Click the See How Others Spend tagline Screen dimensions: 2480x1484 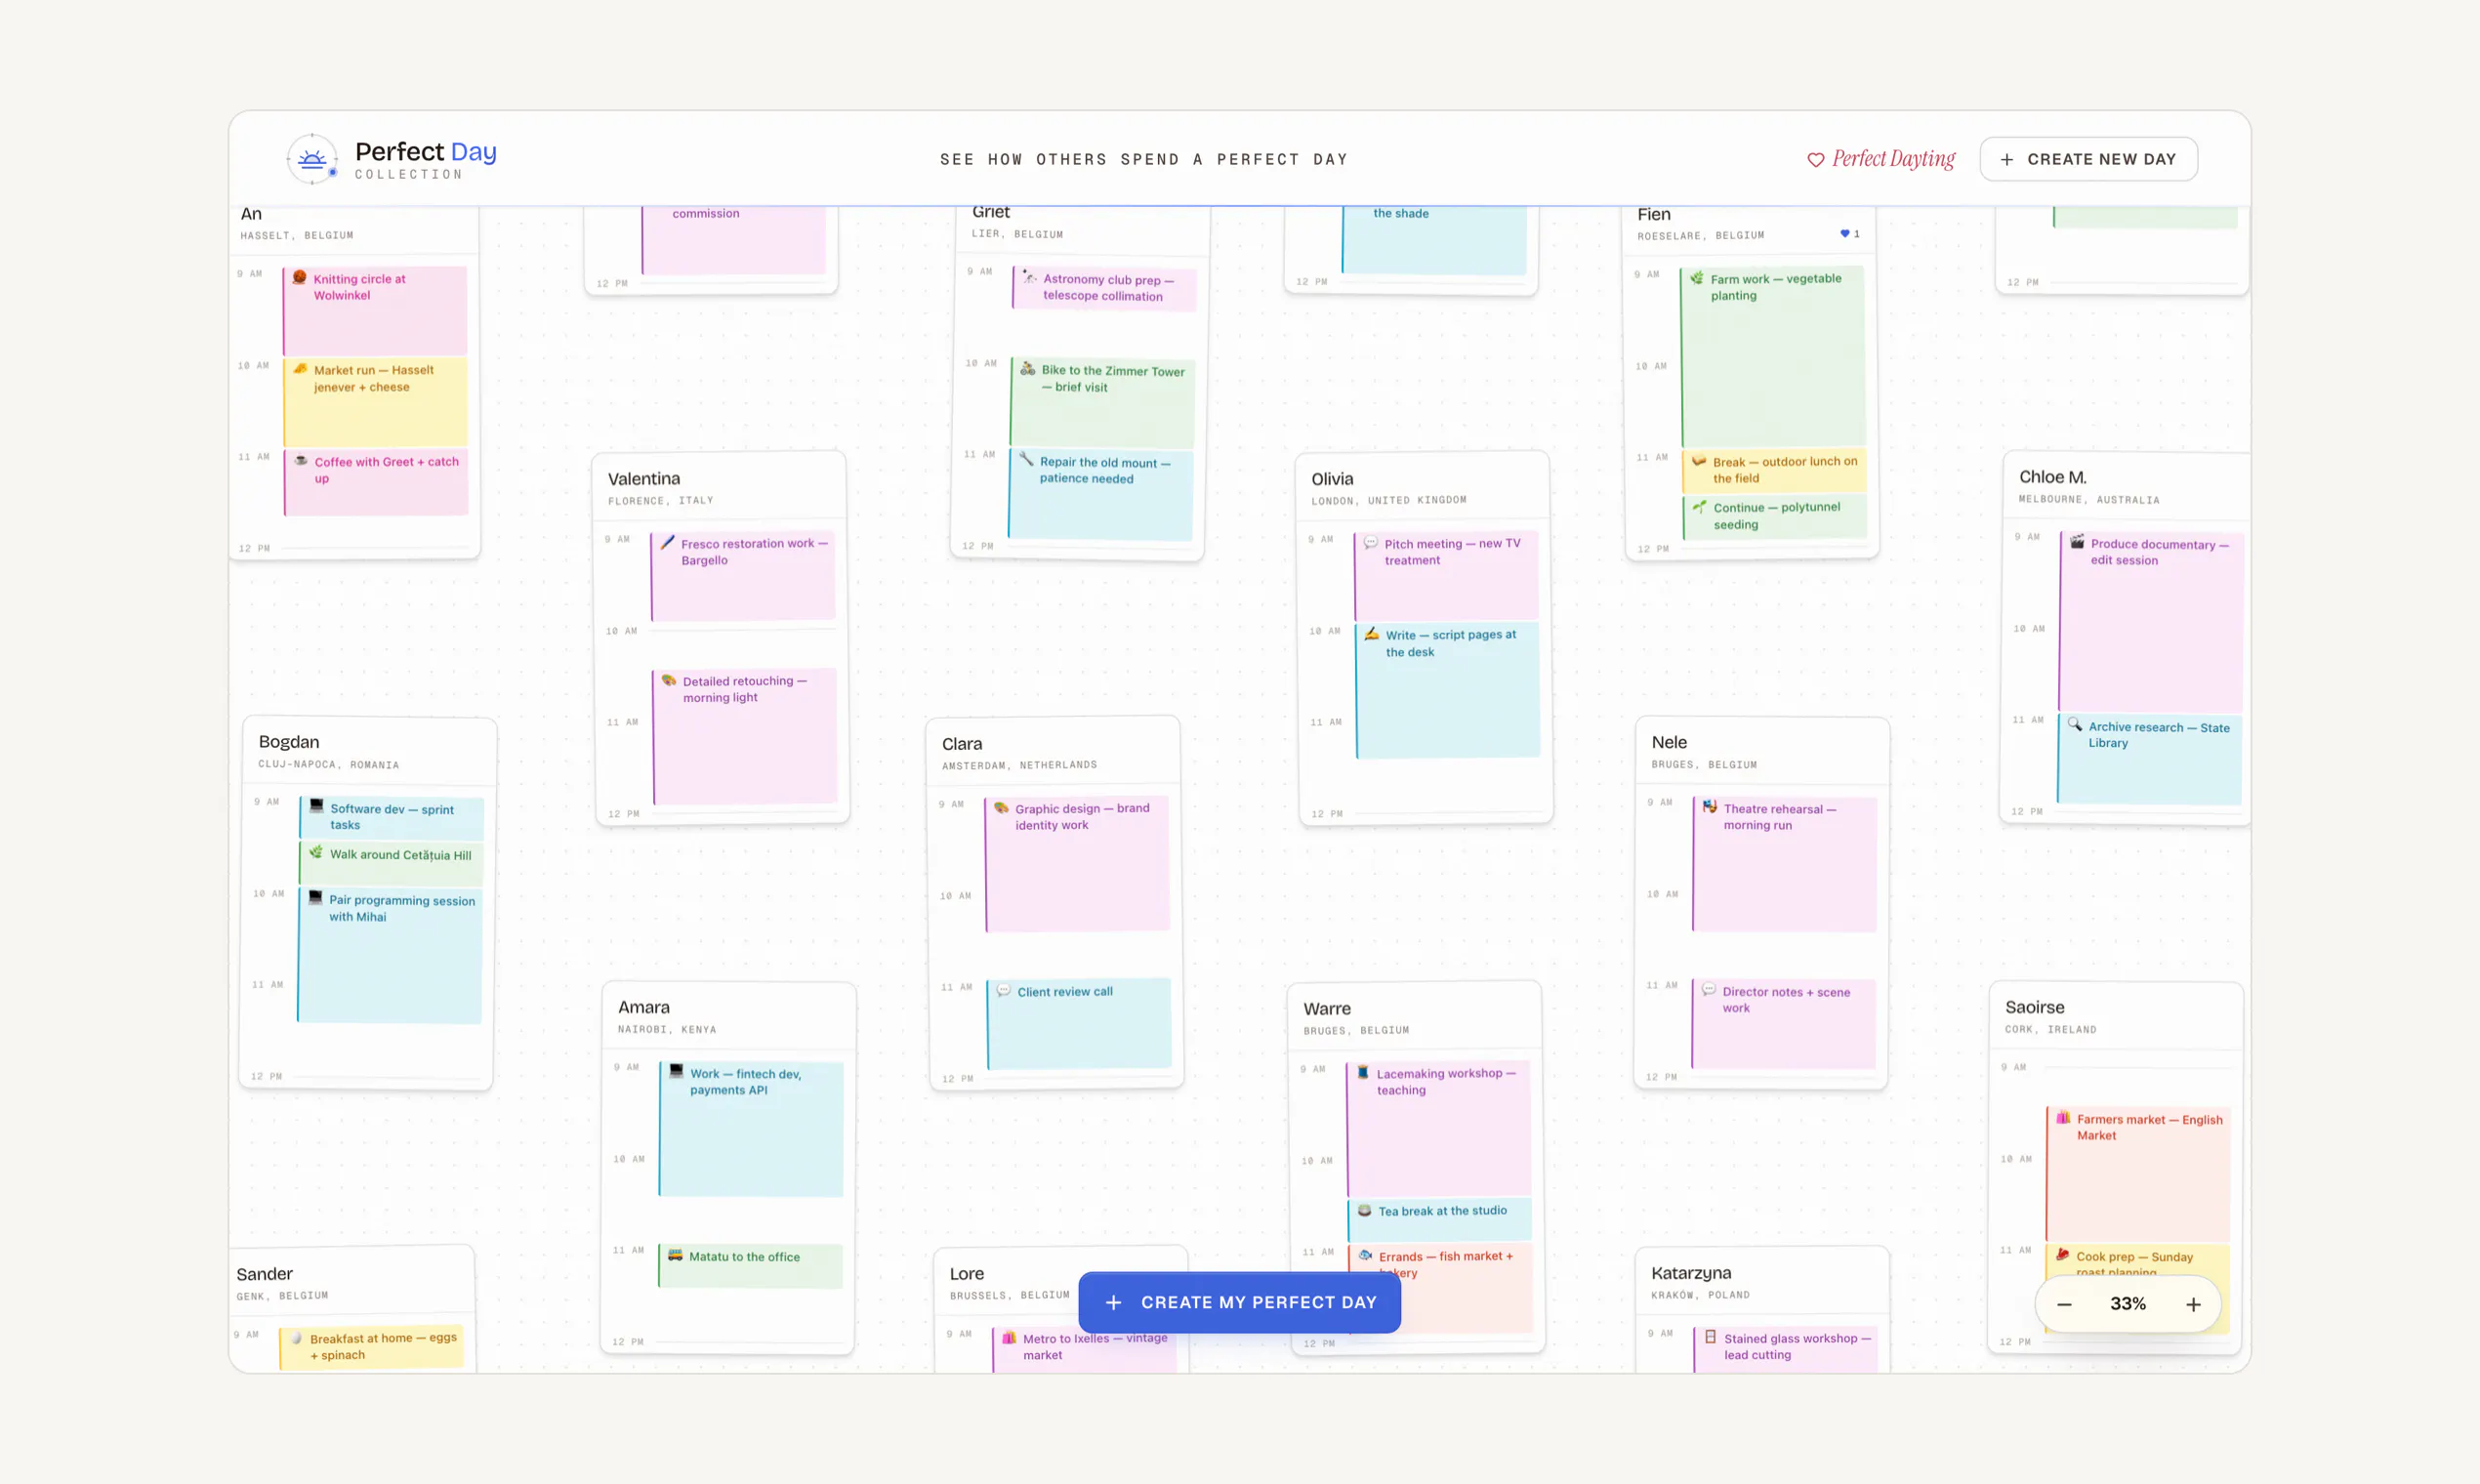tap(1143, 159)
